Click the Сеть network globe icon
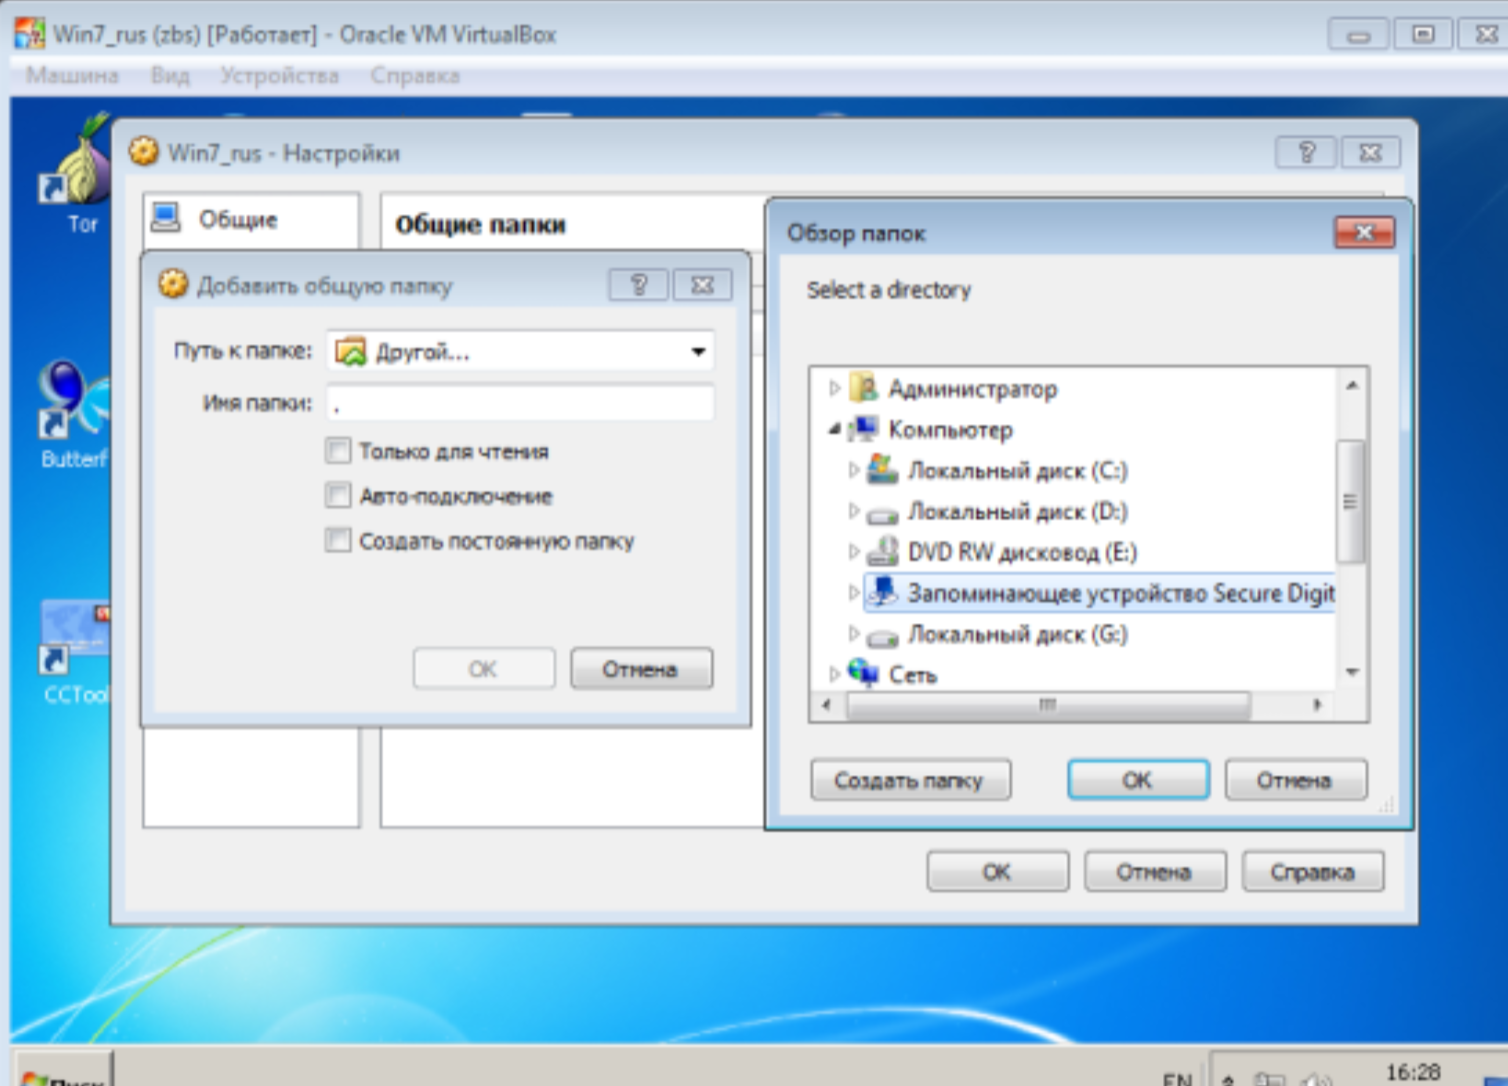 863,672
